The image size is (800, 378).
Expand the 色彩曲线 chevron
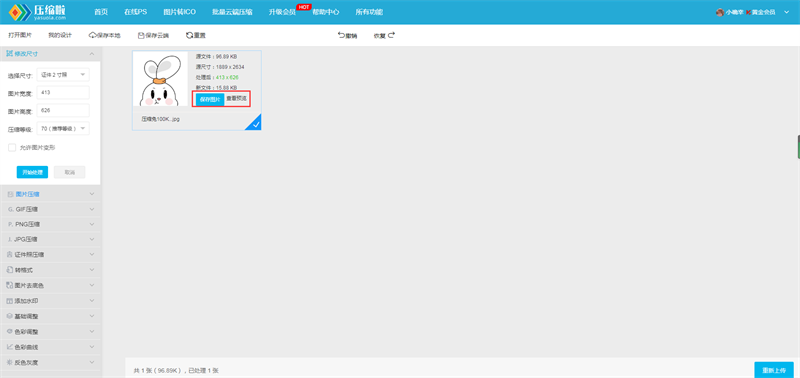click(x=92, y=347)
